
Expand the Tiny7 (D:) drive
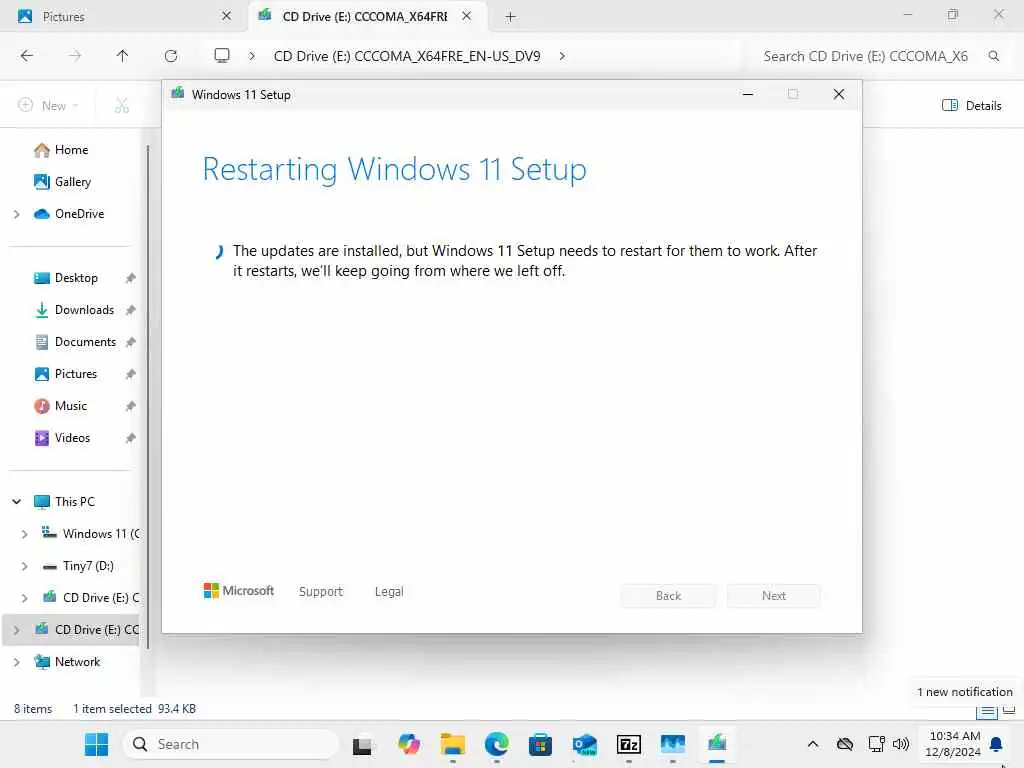coord(25,566)
